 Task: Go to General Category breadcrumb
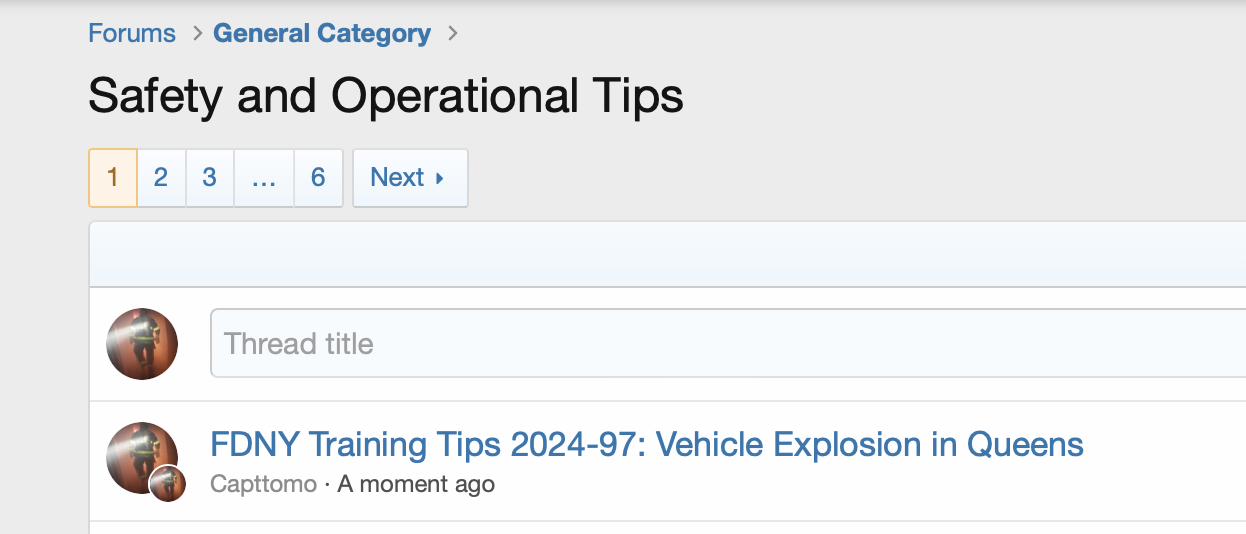[322, 33]
